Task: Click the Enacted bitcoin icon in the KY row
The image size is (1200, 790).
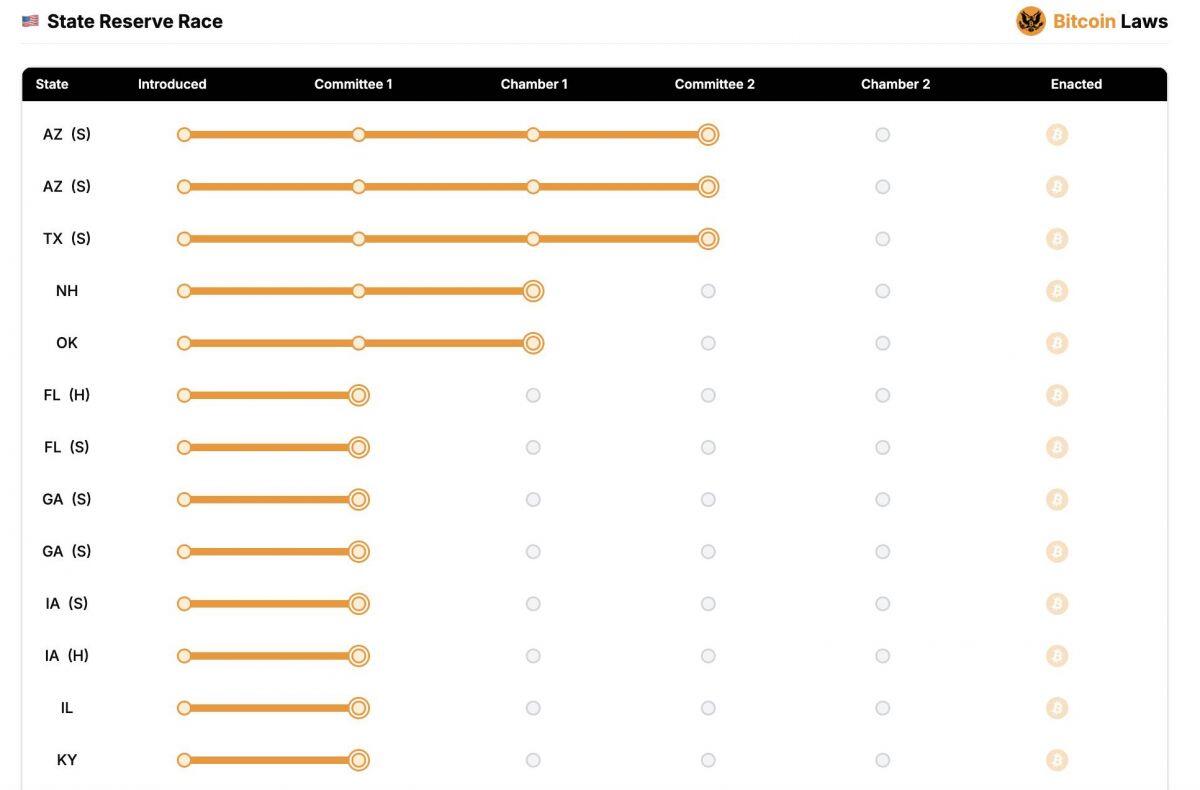Action: [1057, 760]
